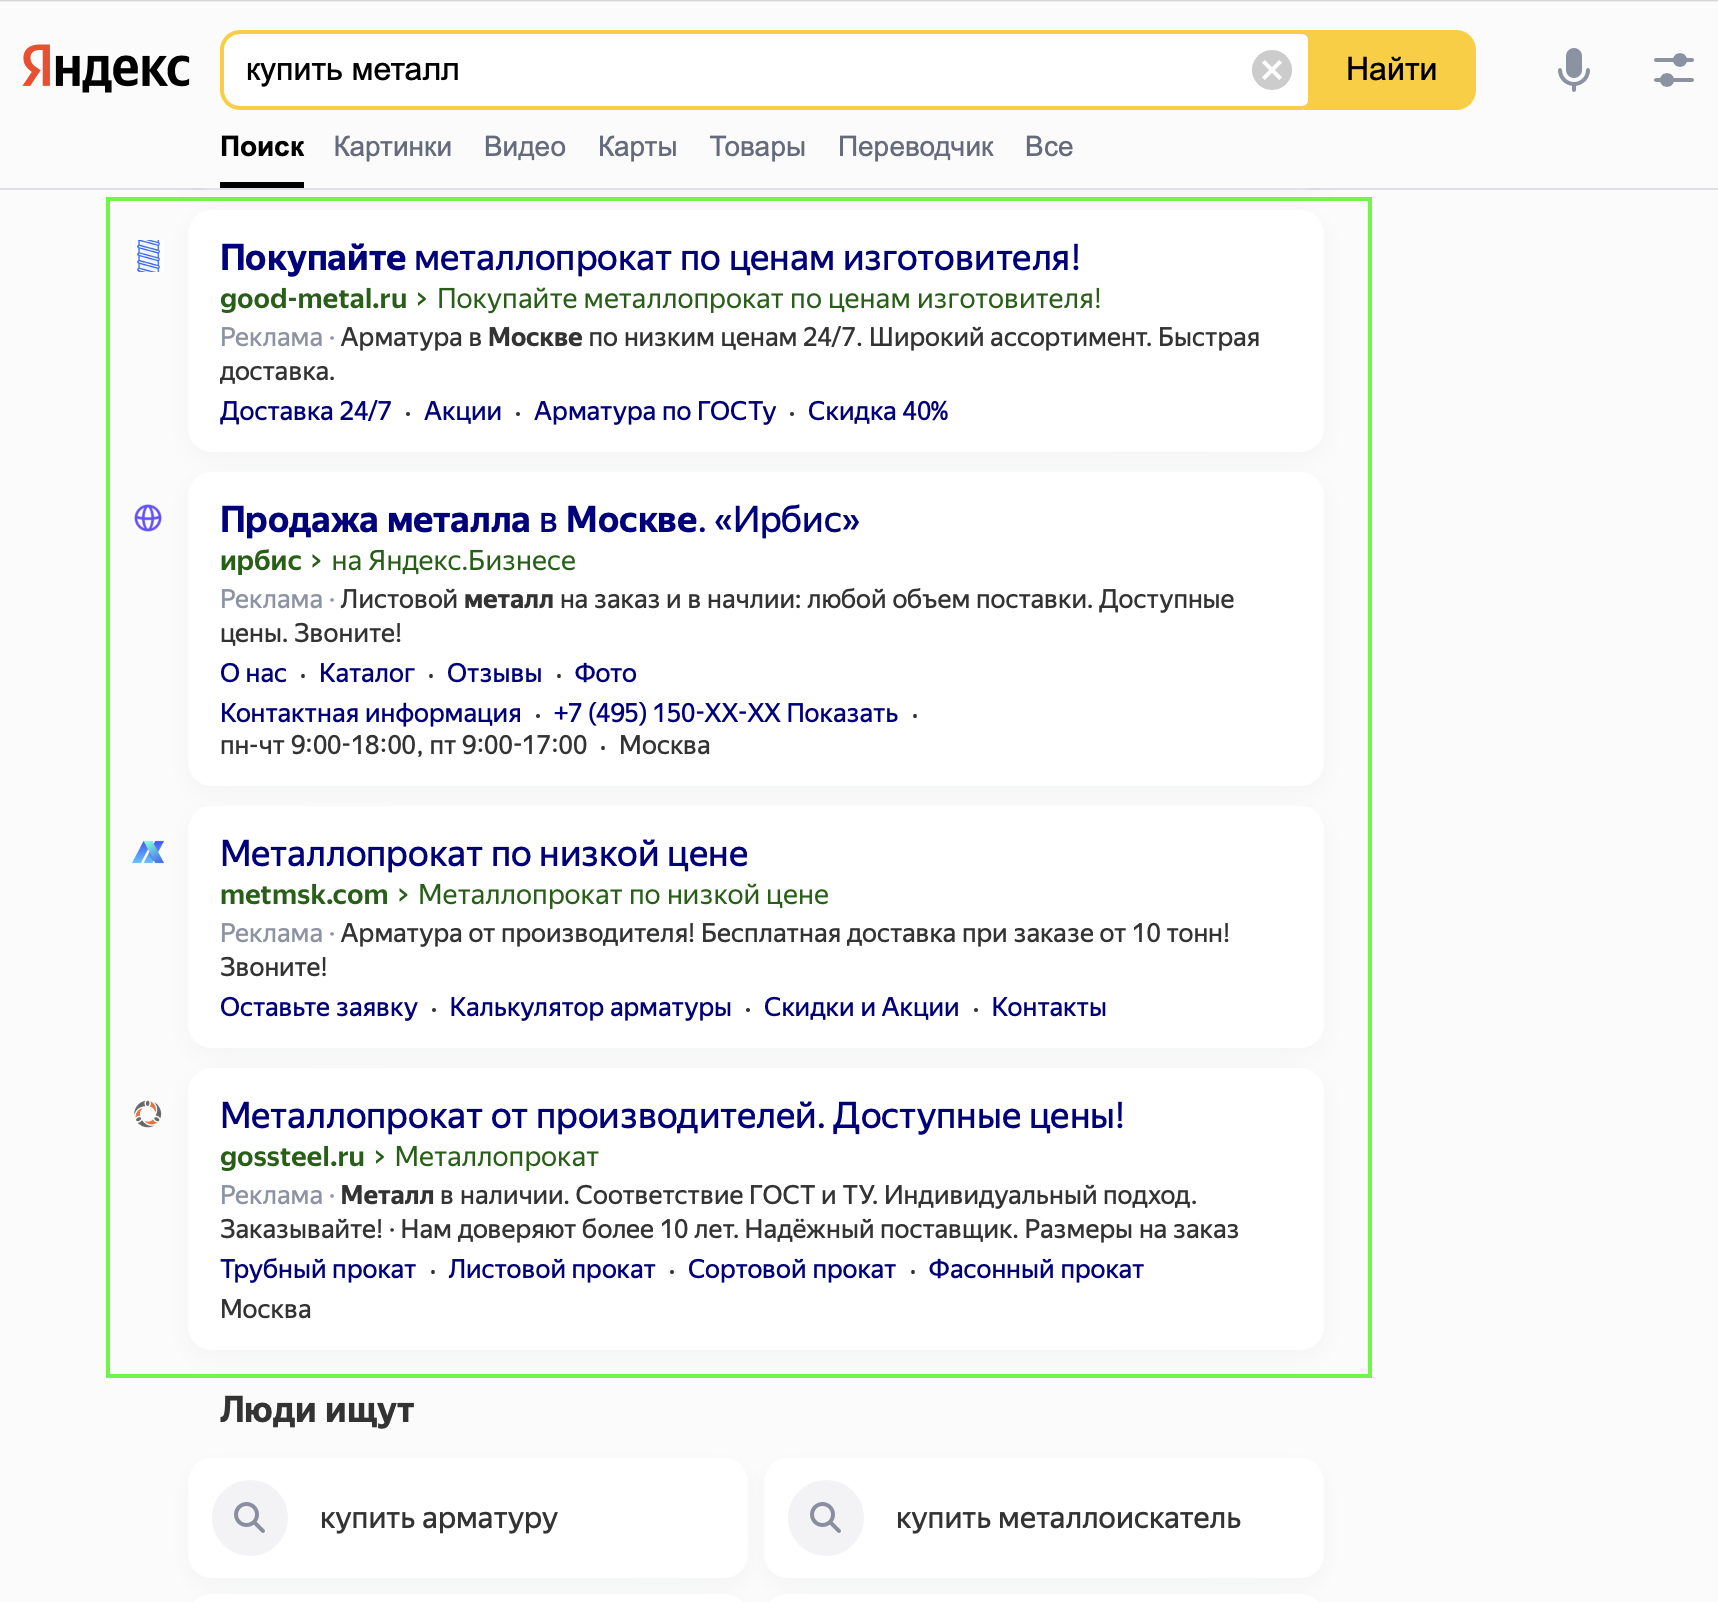Activate voice search with the microphone icon
This screenshot has width=1718, height=1602.
tap(1572, 70)
